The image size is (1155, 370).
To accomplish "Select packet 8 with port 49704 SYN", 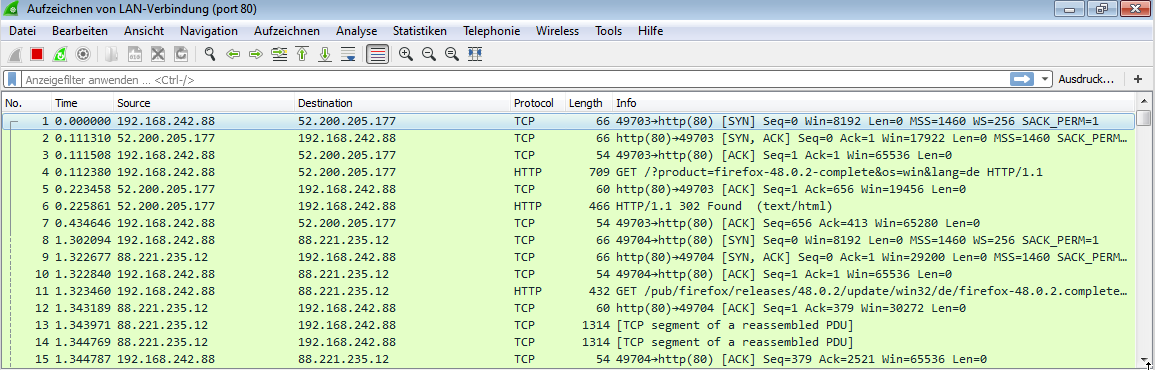I will click(569, 240).
